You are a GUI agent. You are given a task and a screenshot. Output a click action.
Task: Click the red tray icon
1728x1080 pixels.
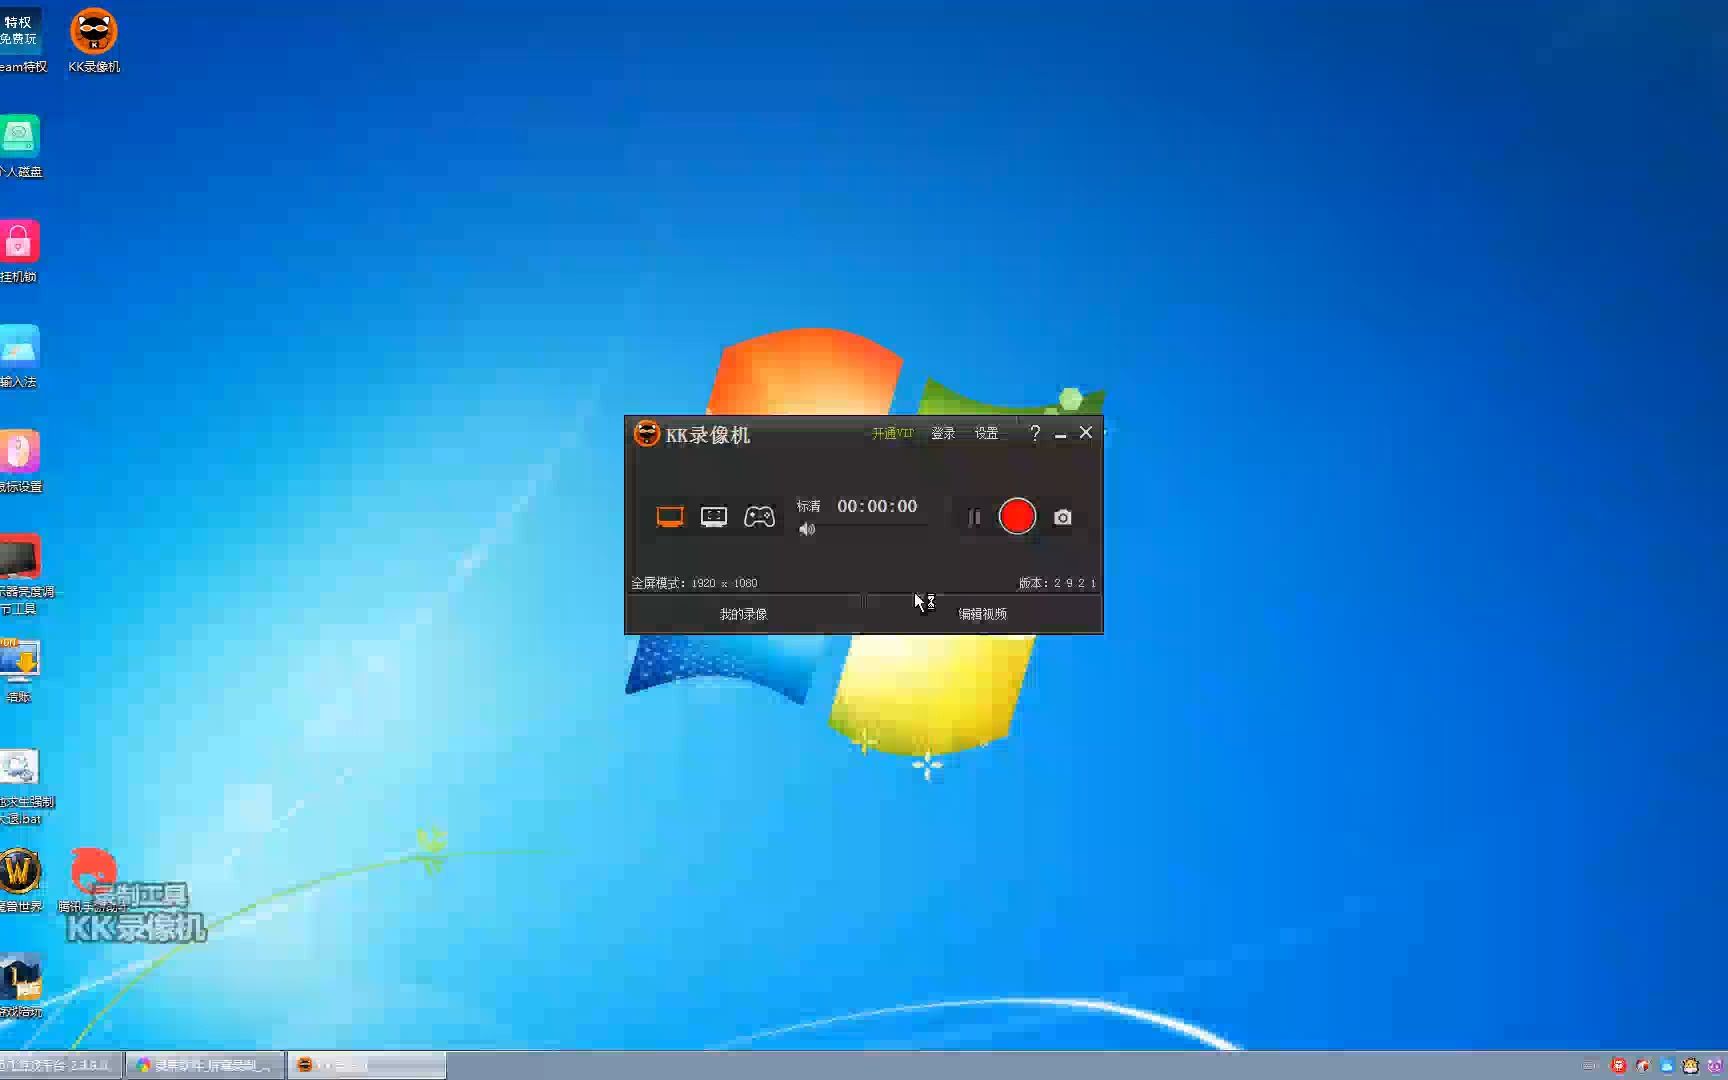coord(1618,1066)
